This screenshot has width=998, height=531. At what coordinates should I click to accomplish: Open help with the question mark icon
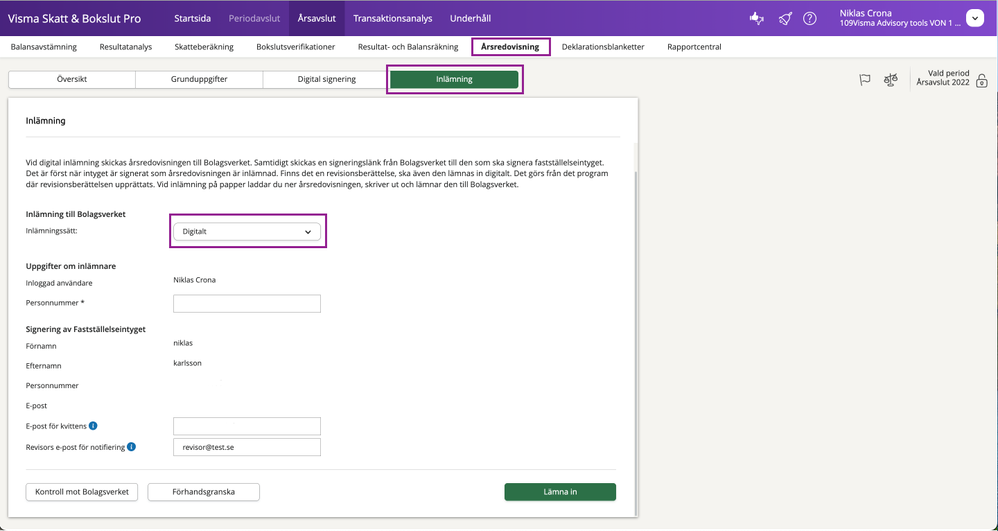810,18
